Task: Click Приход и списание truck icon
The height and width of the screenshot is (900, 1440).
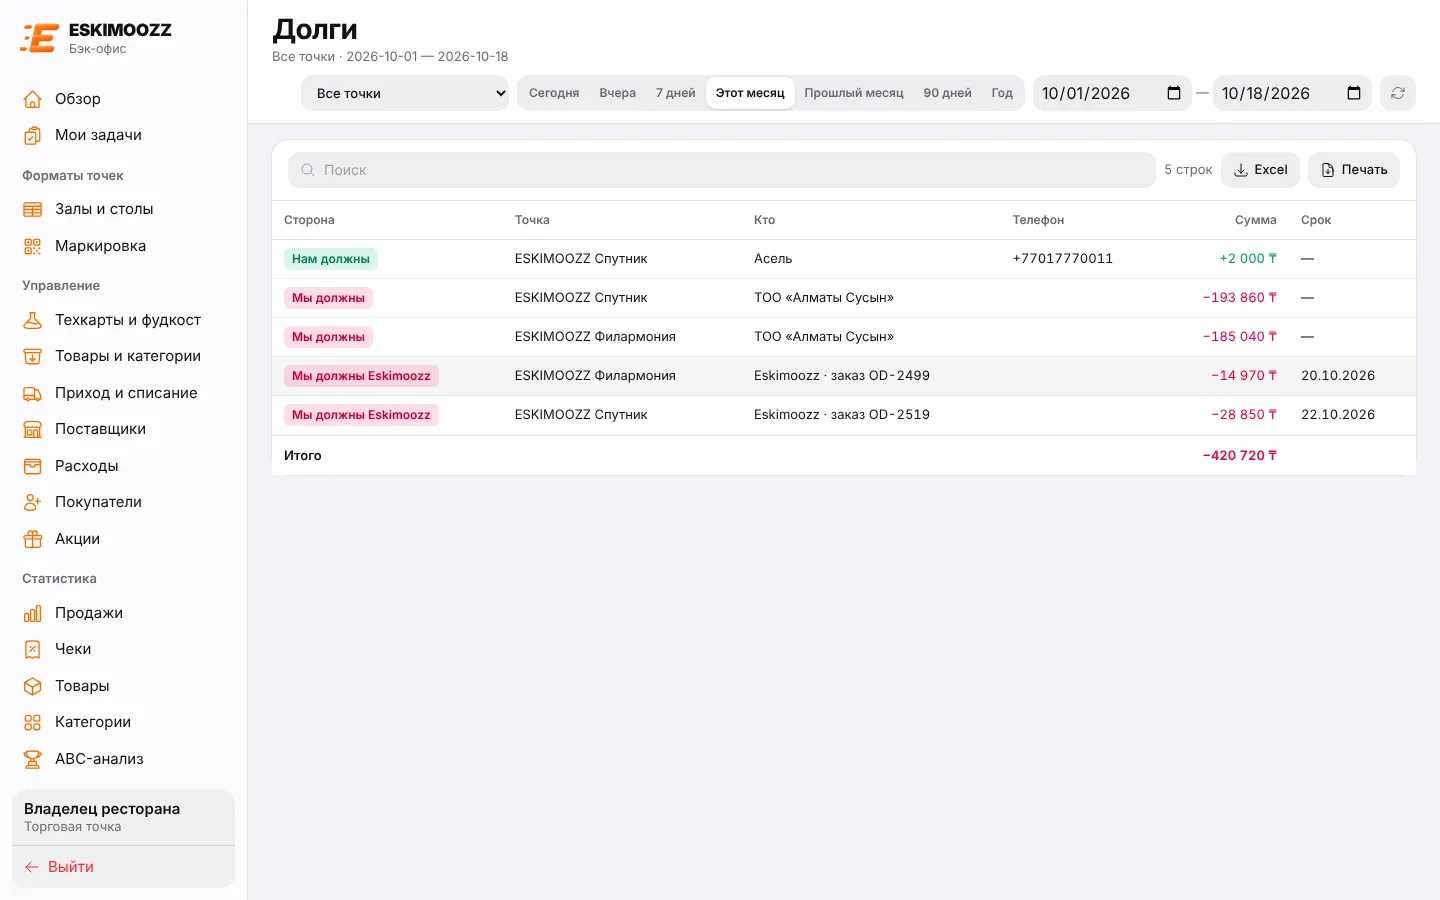Action: pyautogui.click(x=33, y=393)
